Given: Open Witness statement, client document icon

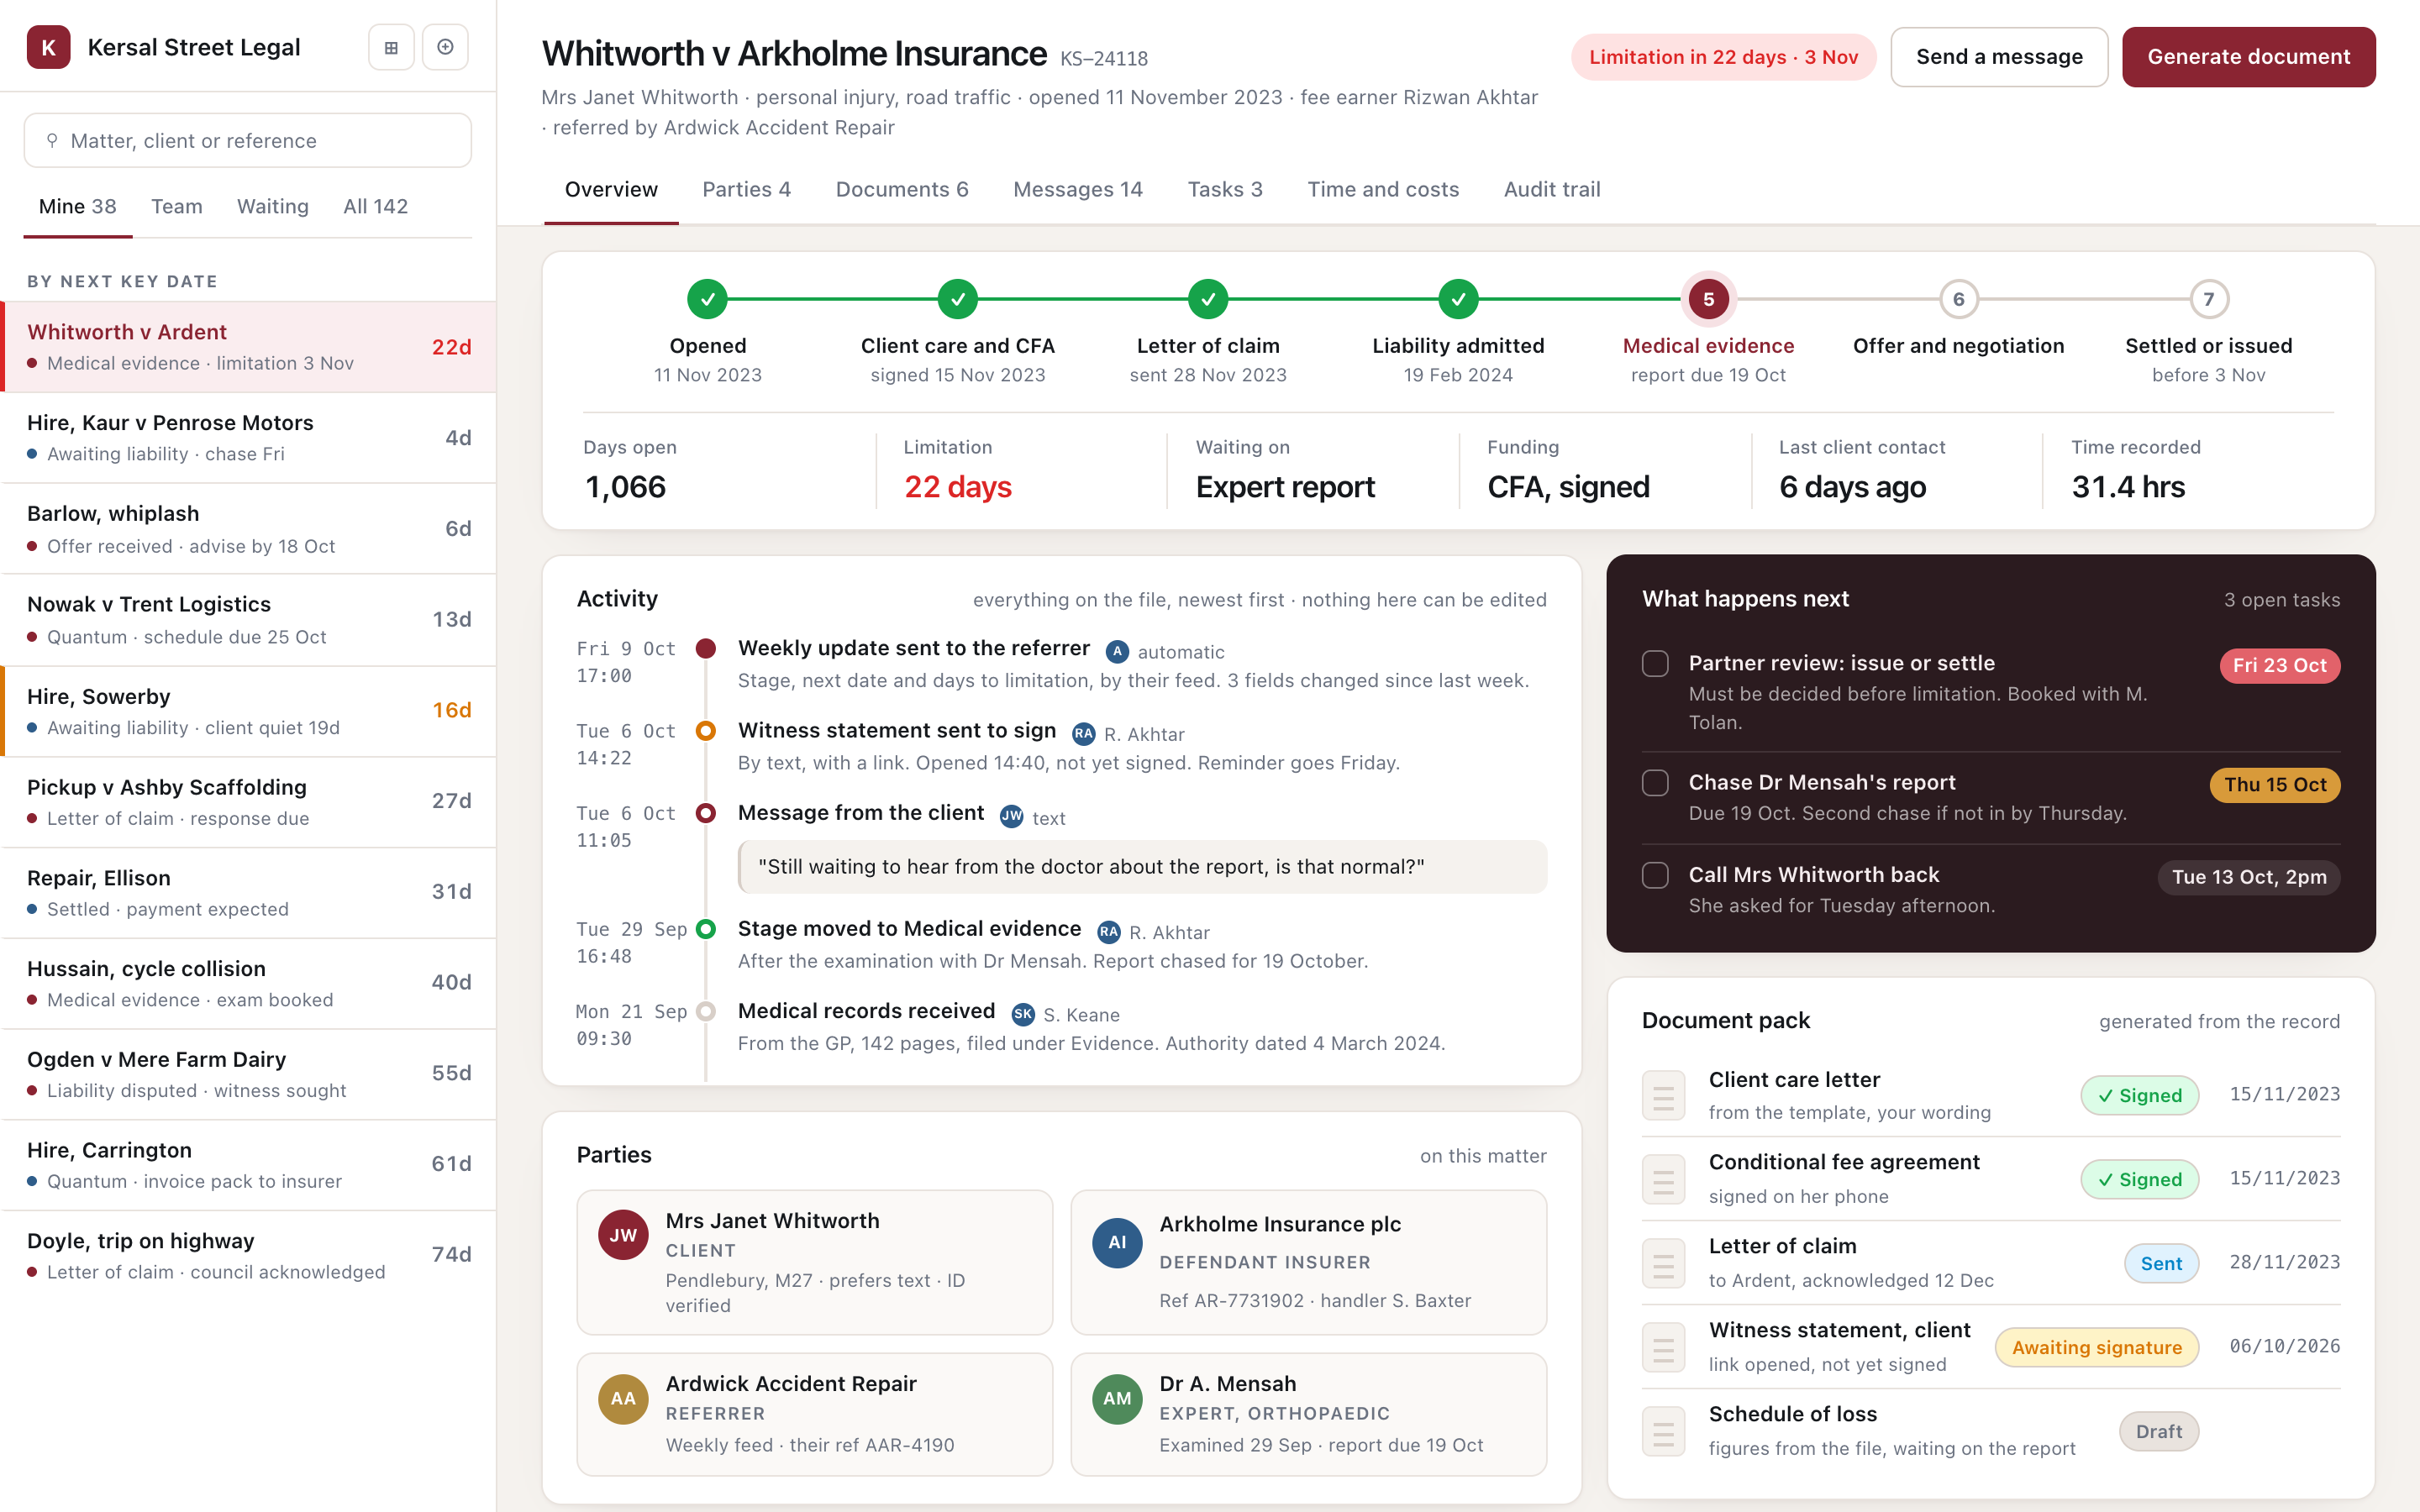Looking at the screenshot, I should [x=1663, y=1348].
